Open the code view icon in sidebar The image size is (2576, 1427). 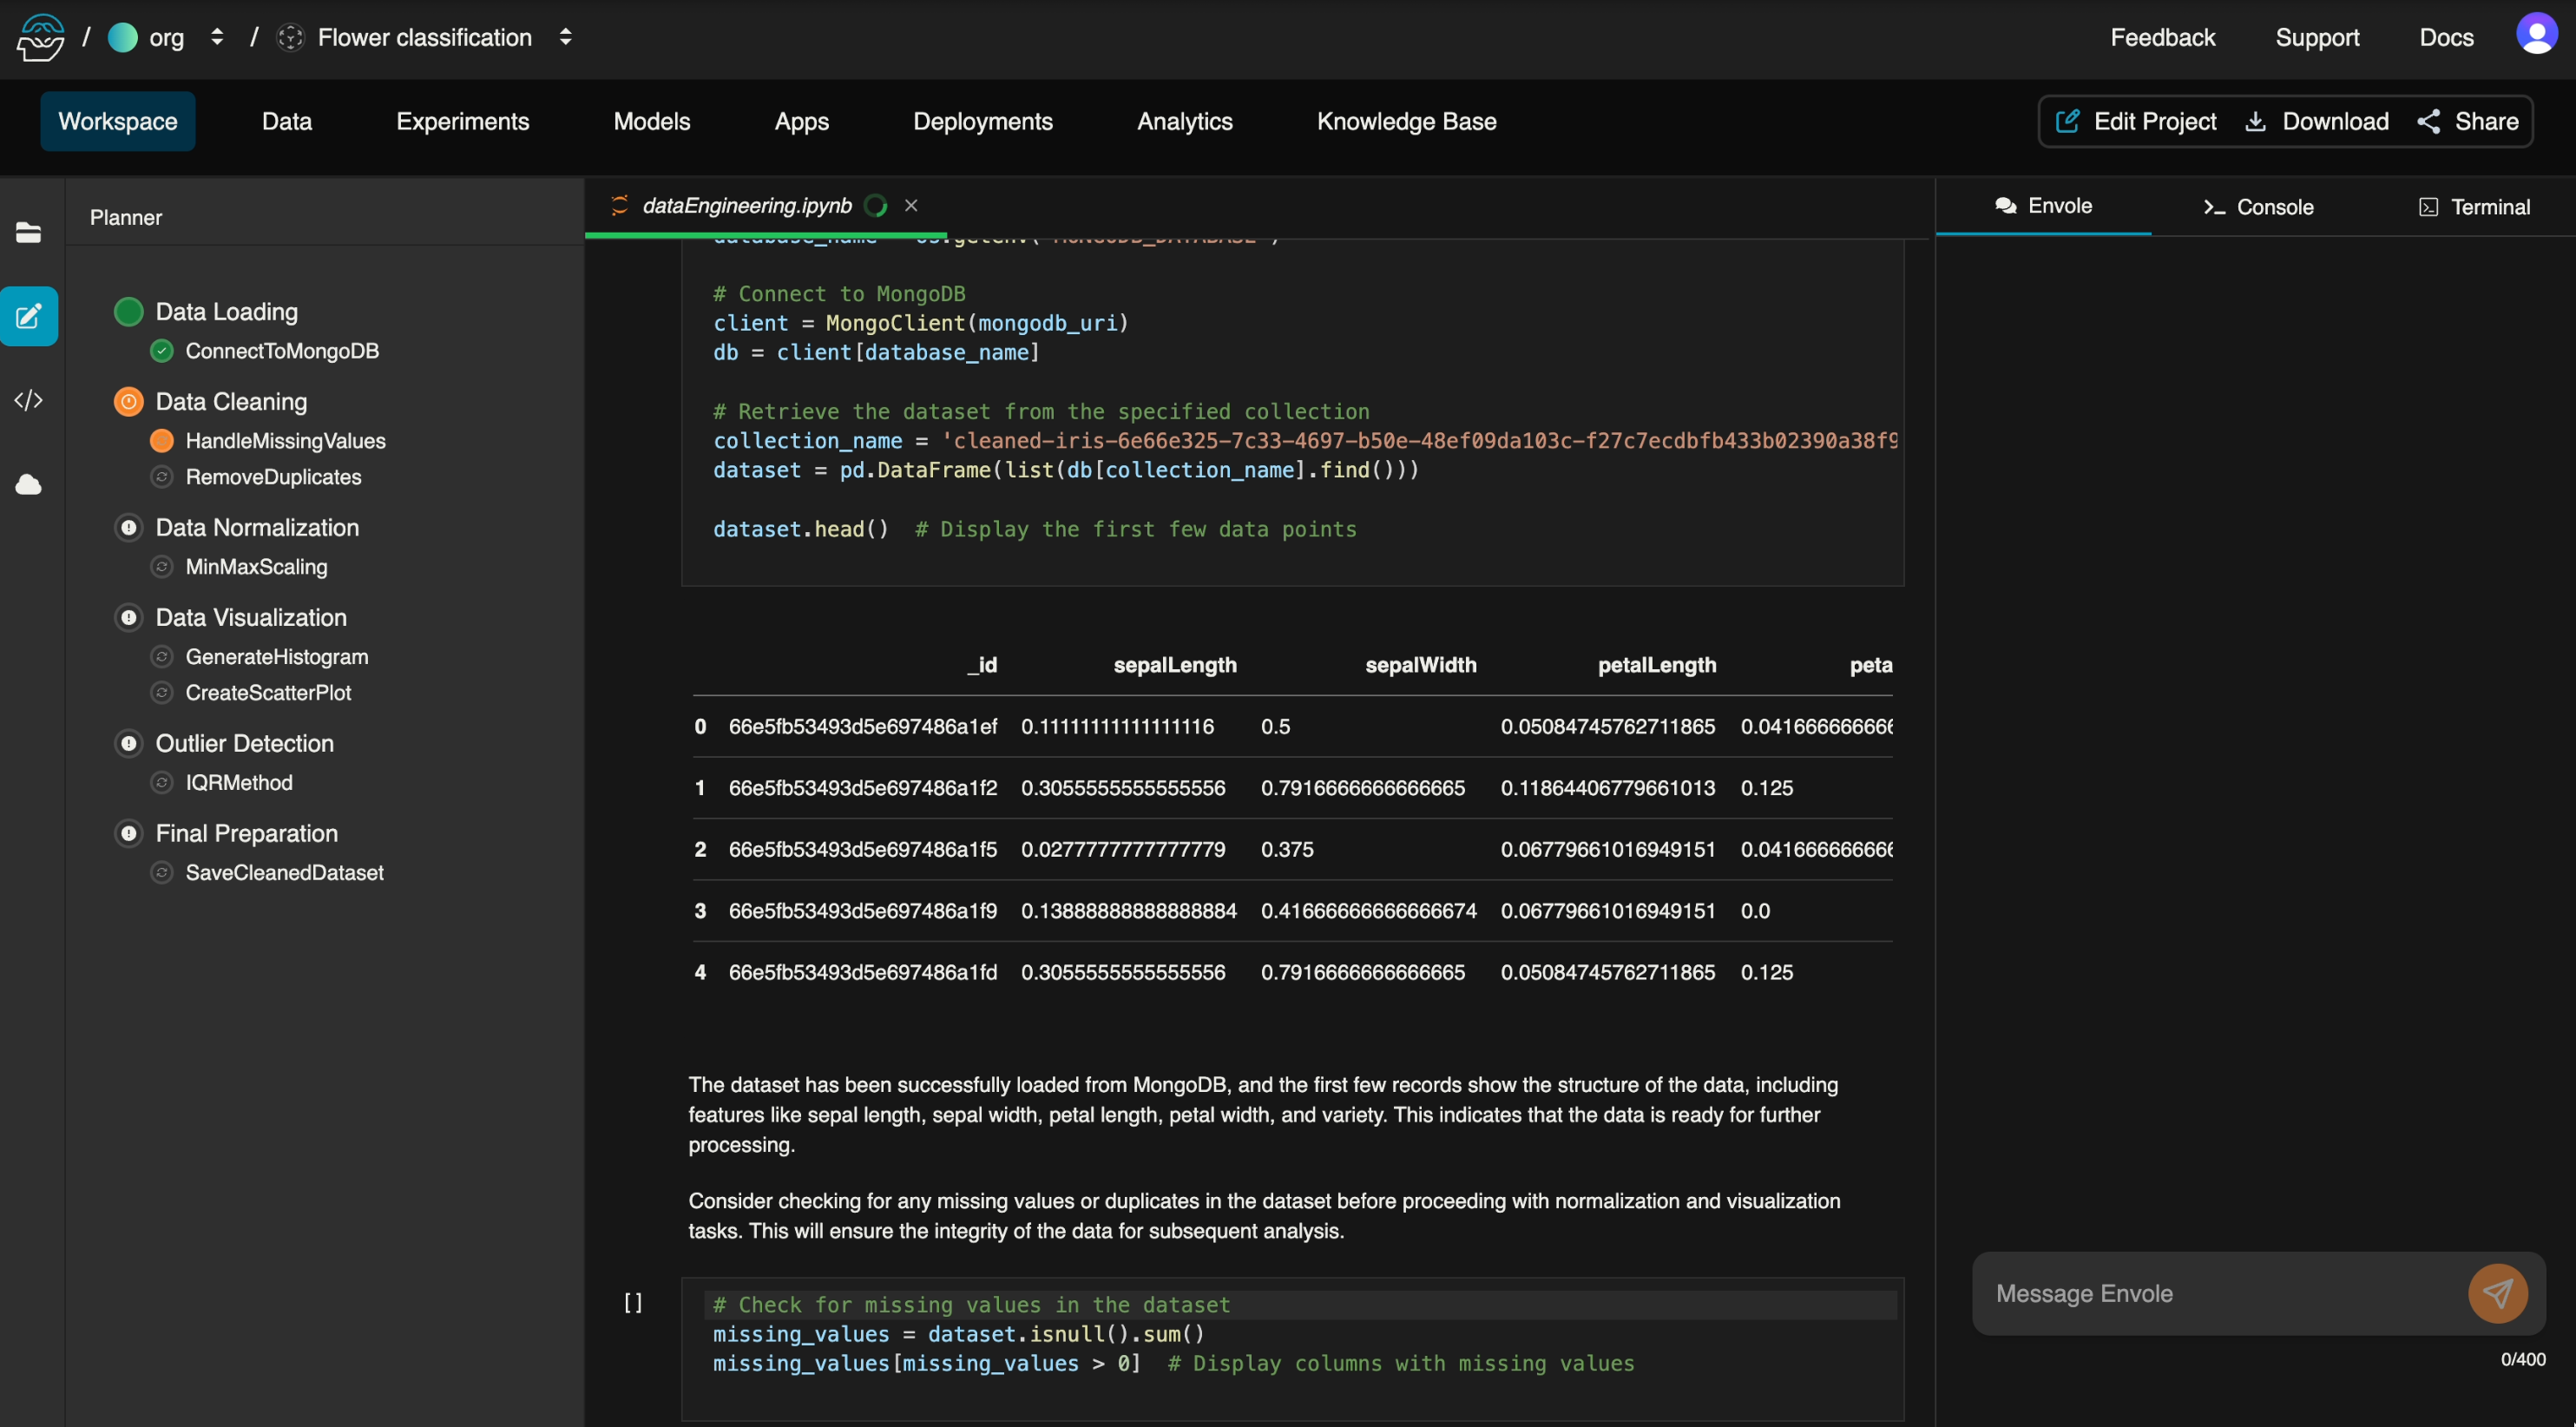28,400
